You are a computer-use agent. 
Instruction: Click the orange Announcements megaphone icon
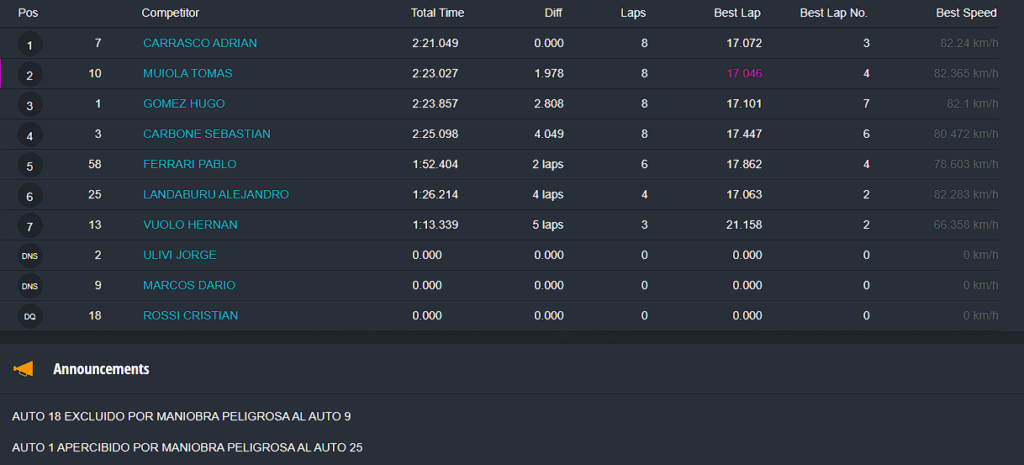(x=23, y=369)
